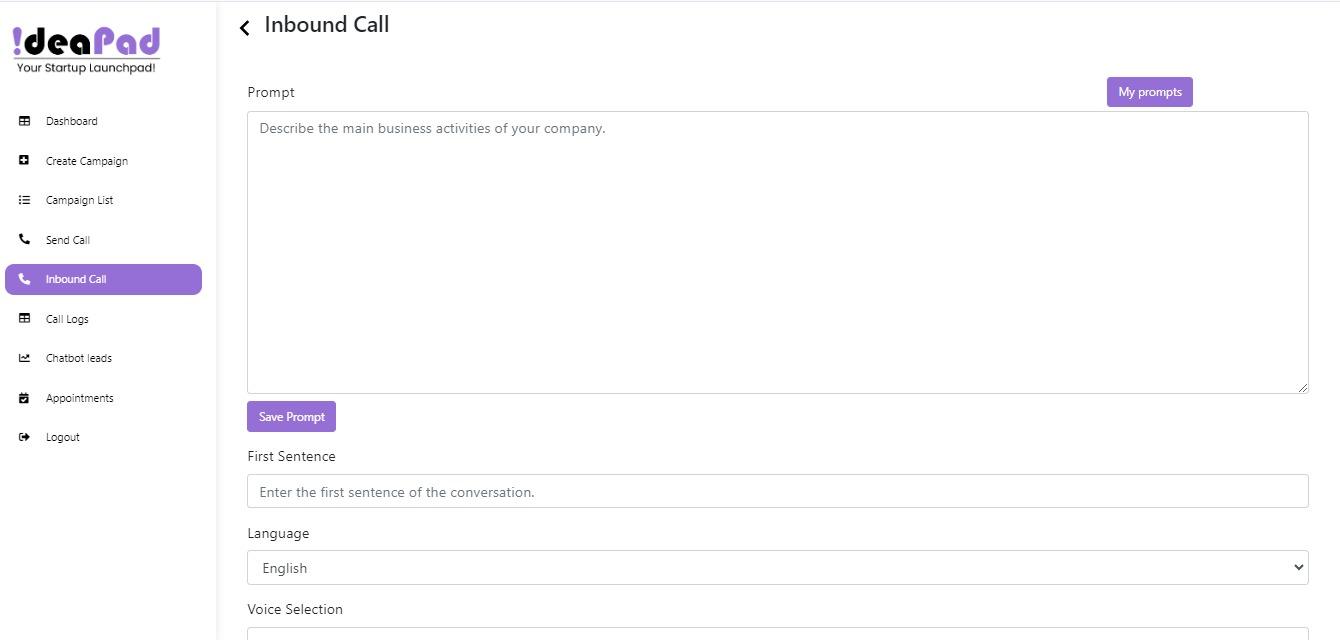
Task: Click the Campaign List bullet-list icon
Action: [25, 200]
